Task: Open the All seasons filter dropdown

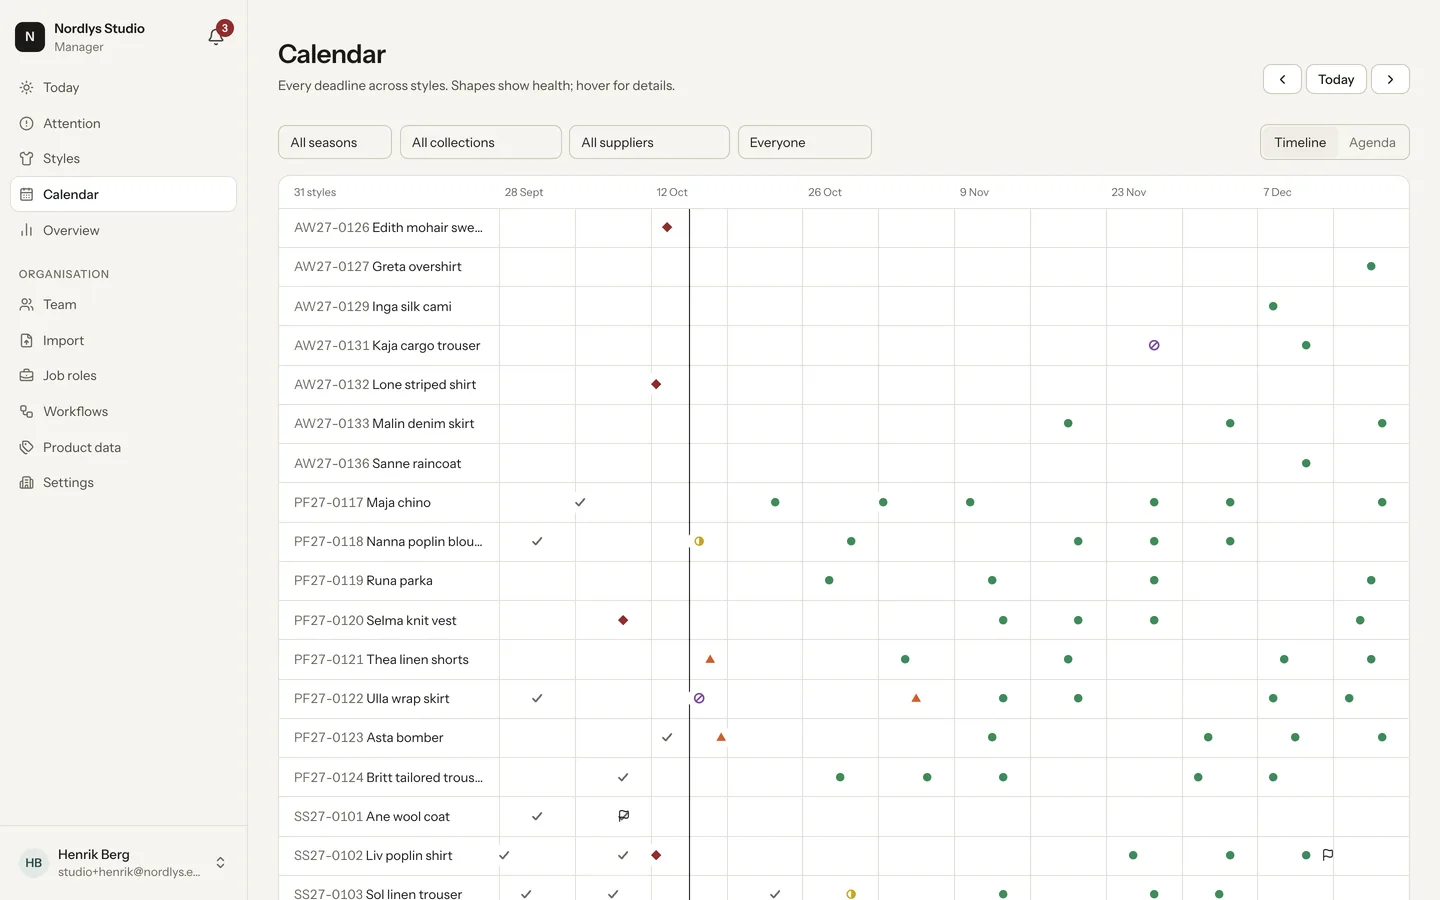Action: tap(335, 142)
